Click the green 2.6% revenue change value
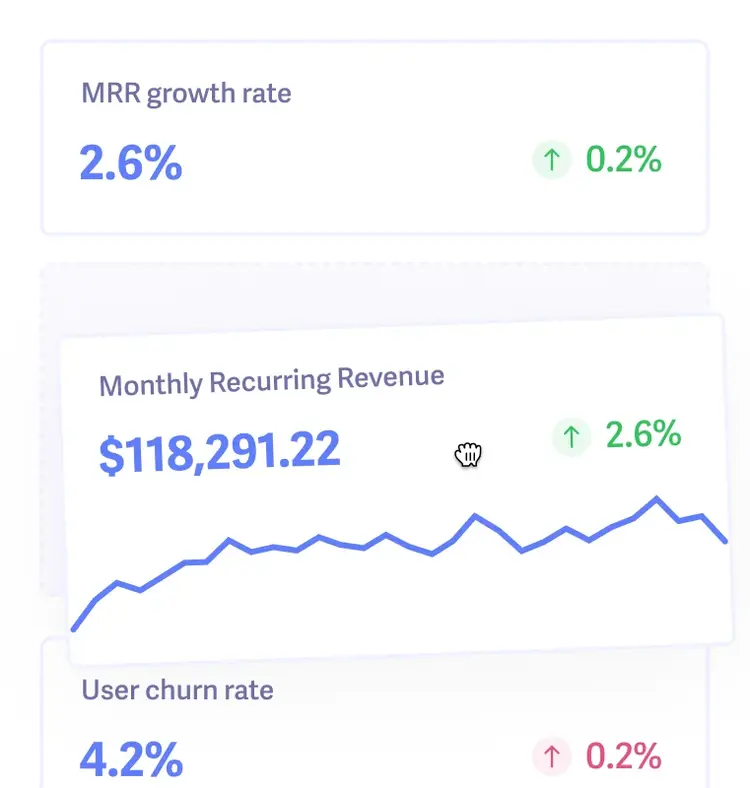The height and width of the screenshot is (788, 750). [643, 434]
